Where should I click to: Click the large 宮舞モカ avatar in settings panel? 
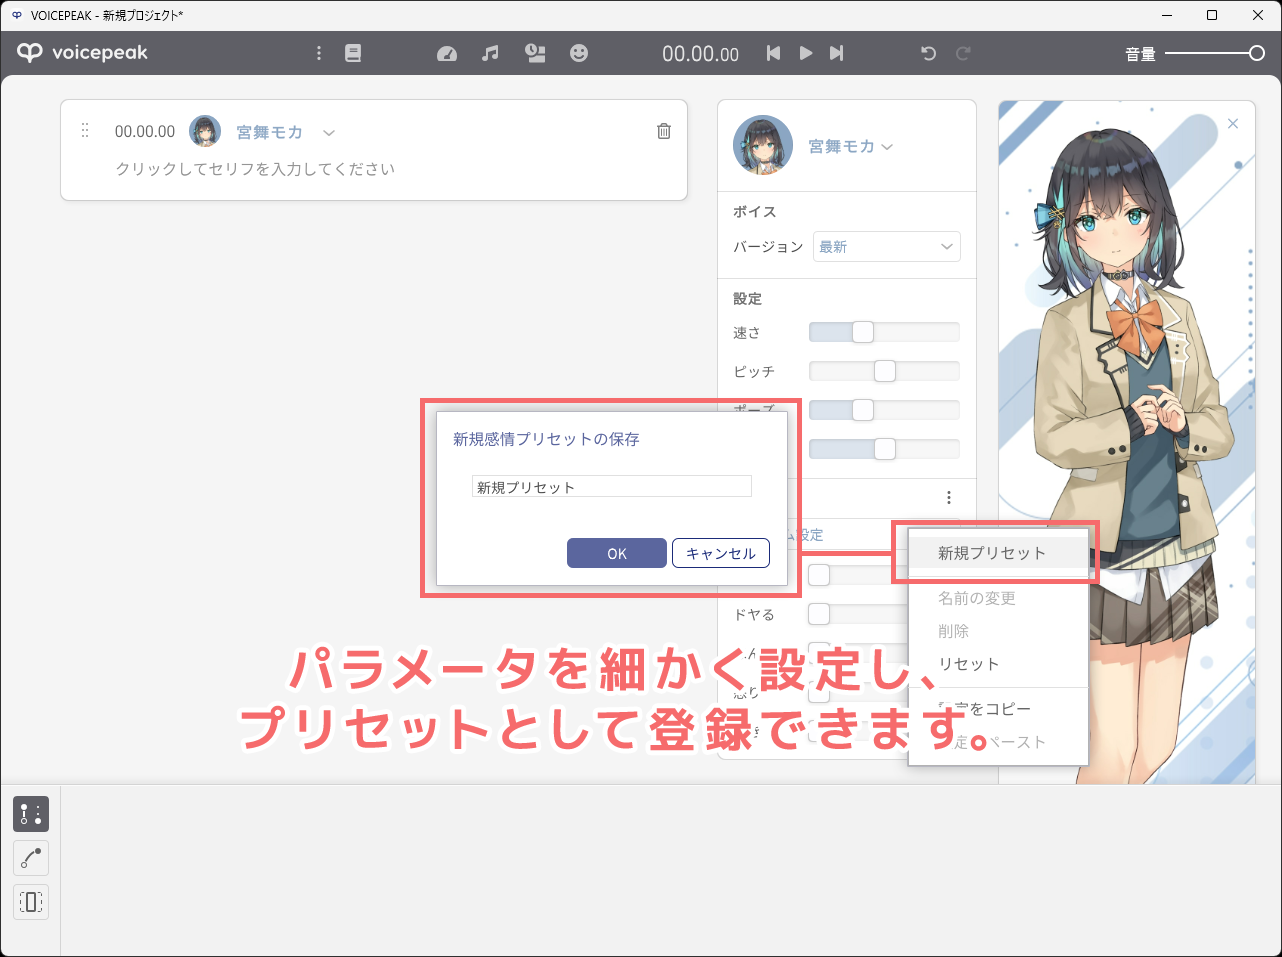click(x=763, y=145)
